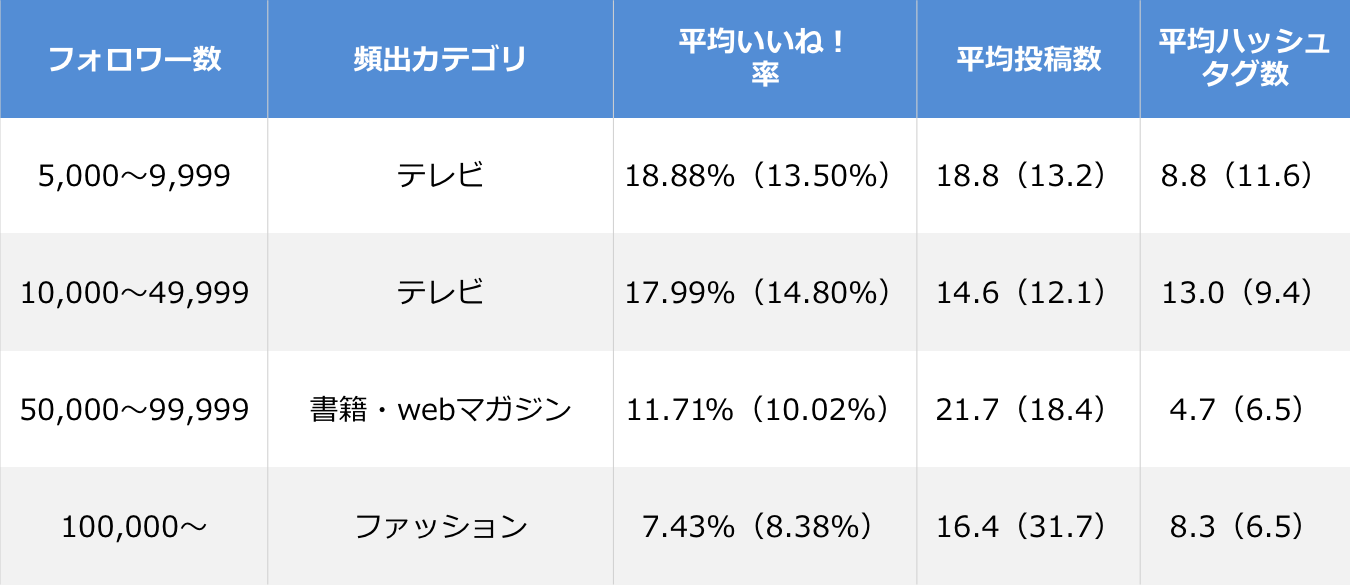1350x585 pixels.
Task: Select the 頻出カテゴリ header cell
Action: pos(440,59)
